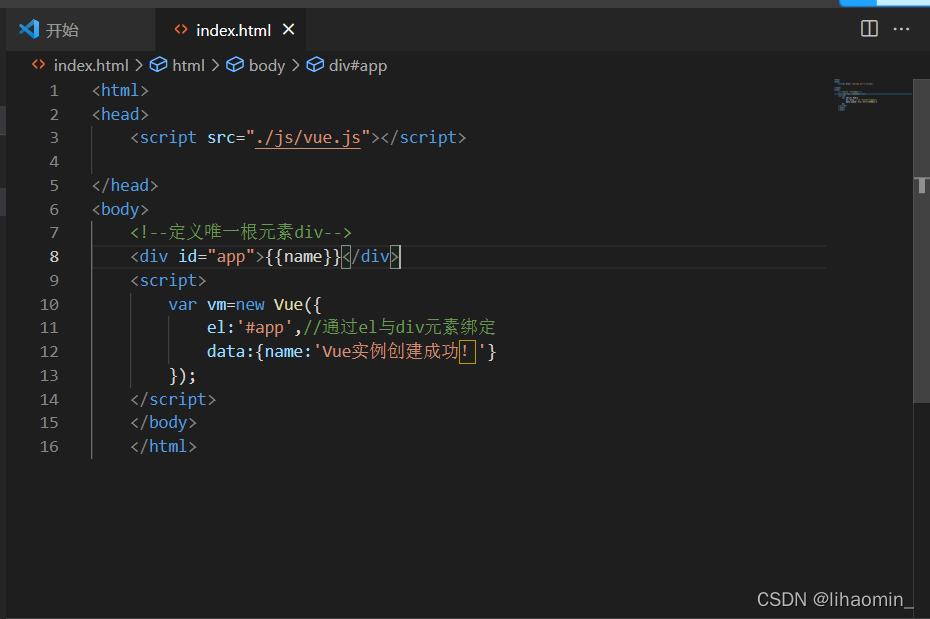Click the HTML file icon on index.html tab
The width and height of the screenshot is (930, 619).
tap(181, 29)
